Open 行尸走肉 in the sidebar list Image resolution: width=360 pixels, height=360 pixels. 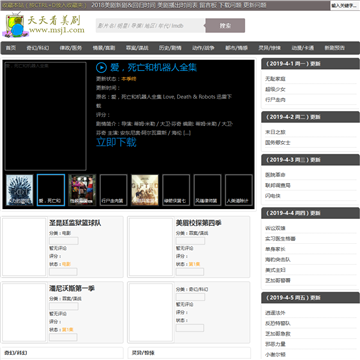[x=275, y=100]
